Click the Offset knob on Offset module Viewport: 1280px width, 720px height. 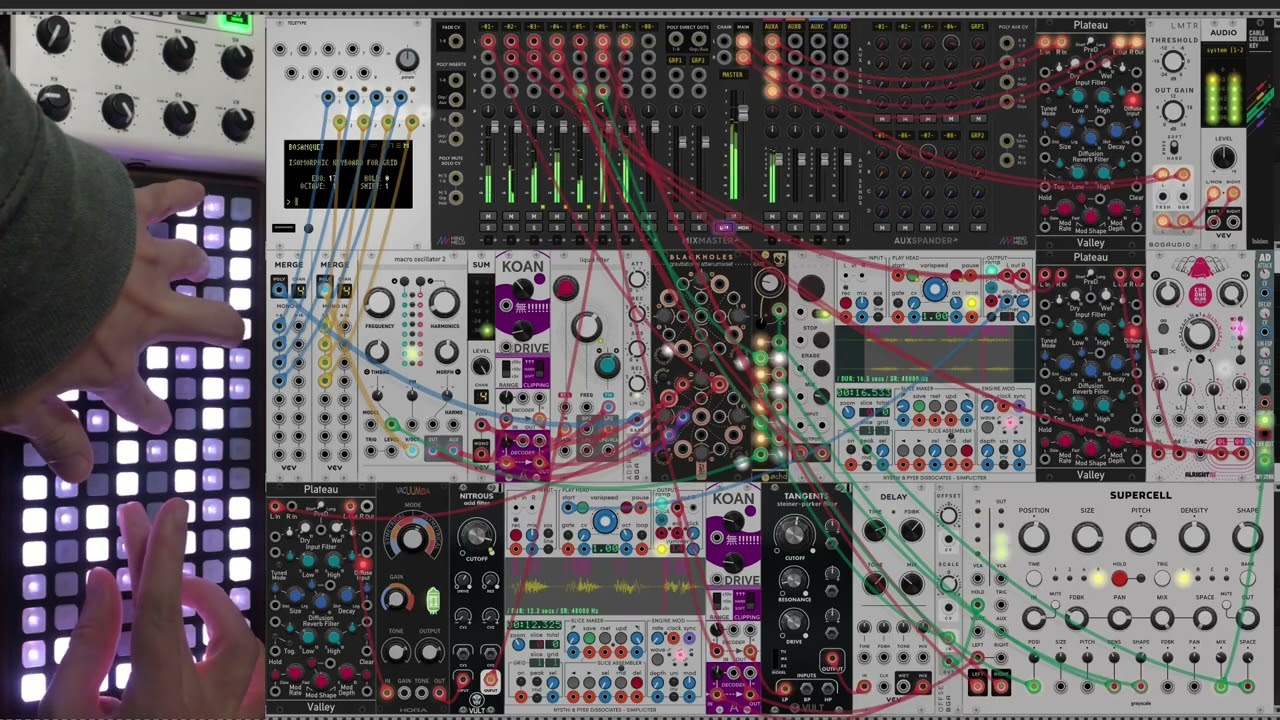[948, 515]
